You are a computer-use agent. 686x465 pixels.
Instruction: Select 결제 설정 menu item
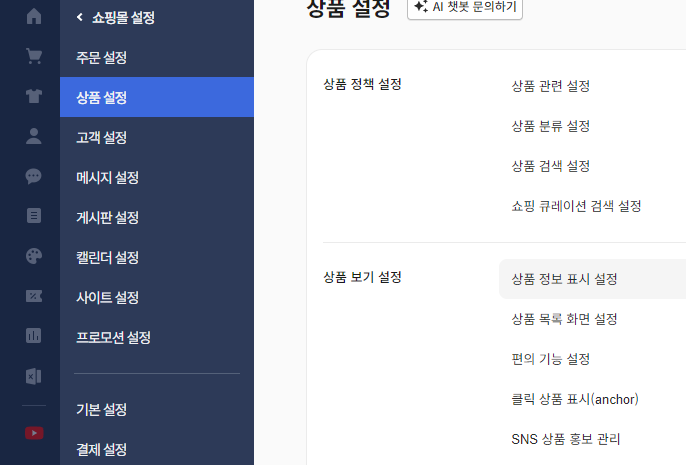click(157, 449)
